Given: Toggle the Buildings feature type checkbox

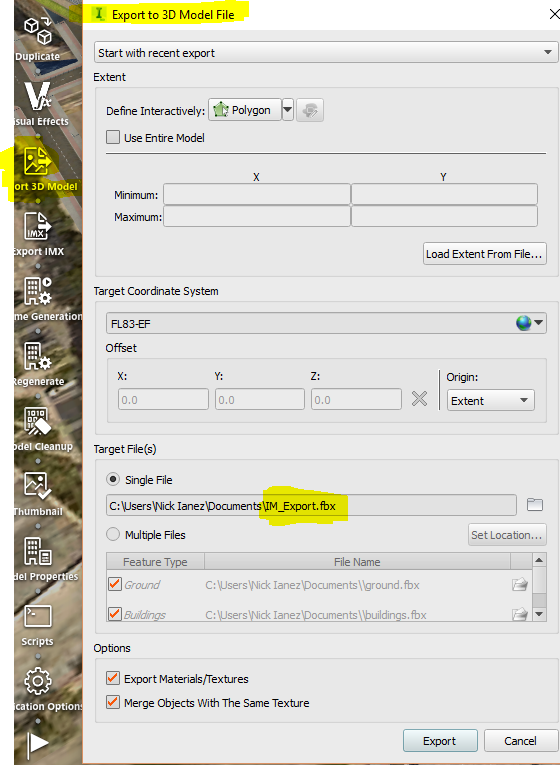Looking at the screenshot, I should (x=115, y=614).
